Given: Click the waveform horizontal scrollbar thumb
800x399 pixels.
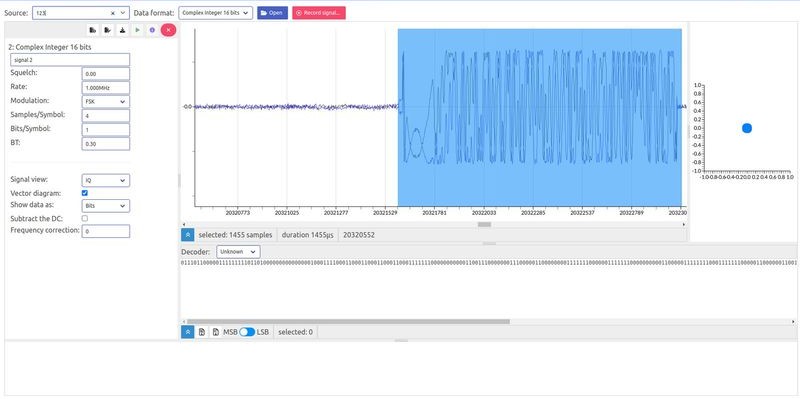Looking at the screenshot, I should pyautogui.click(x=484, y=225).
